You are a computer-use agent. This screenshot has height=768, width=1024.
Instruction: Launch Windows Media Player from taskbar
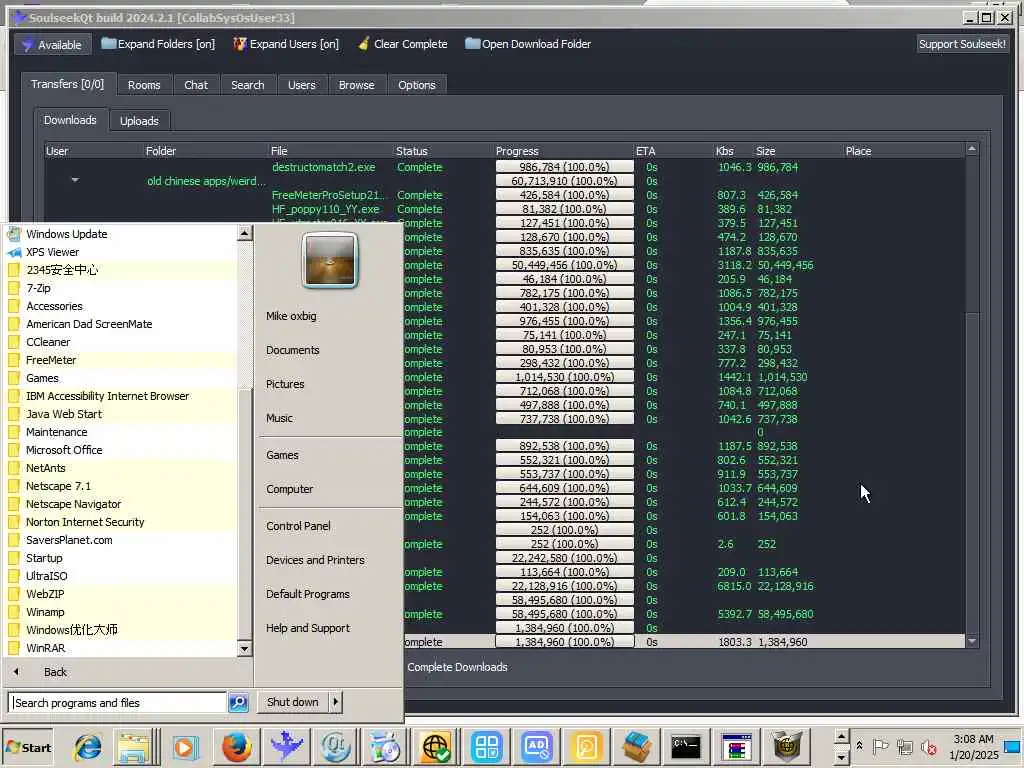(x=184, y=746)
